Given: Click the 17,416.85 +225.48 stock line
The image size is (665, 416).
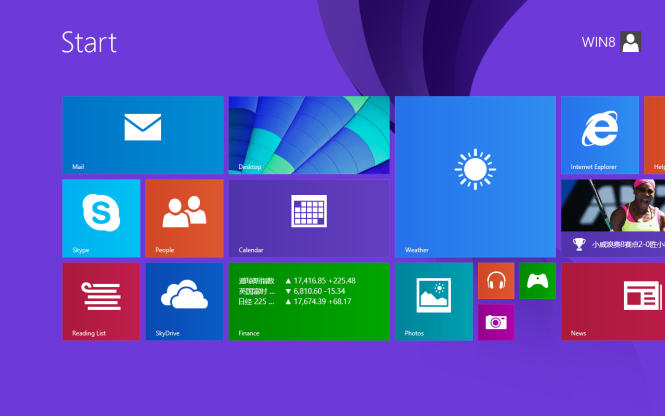Looking at the screenshot, I should (321, 281).
